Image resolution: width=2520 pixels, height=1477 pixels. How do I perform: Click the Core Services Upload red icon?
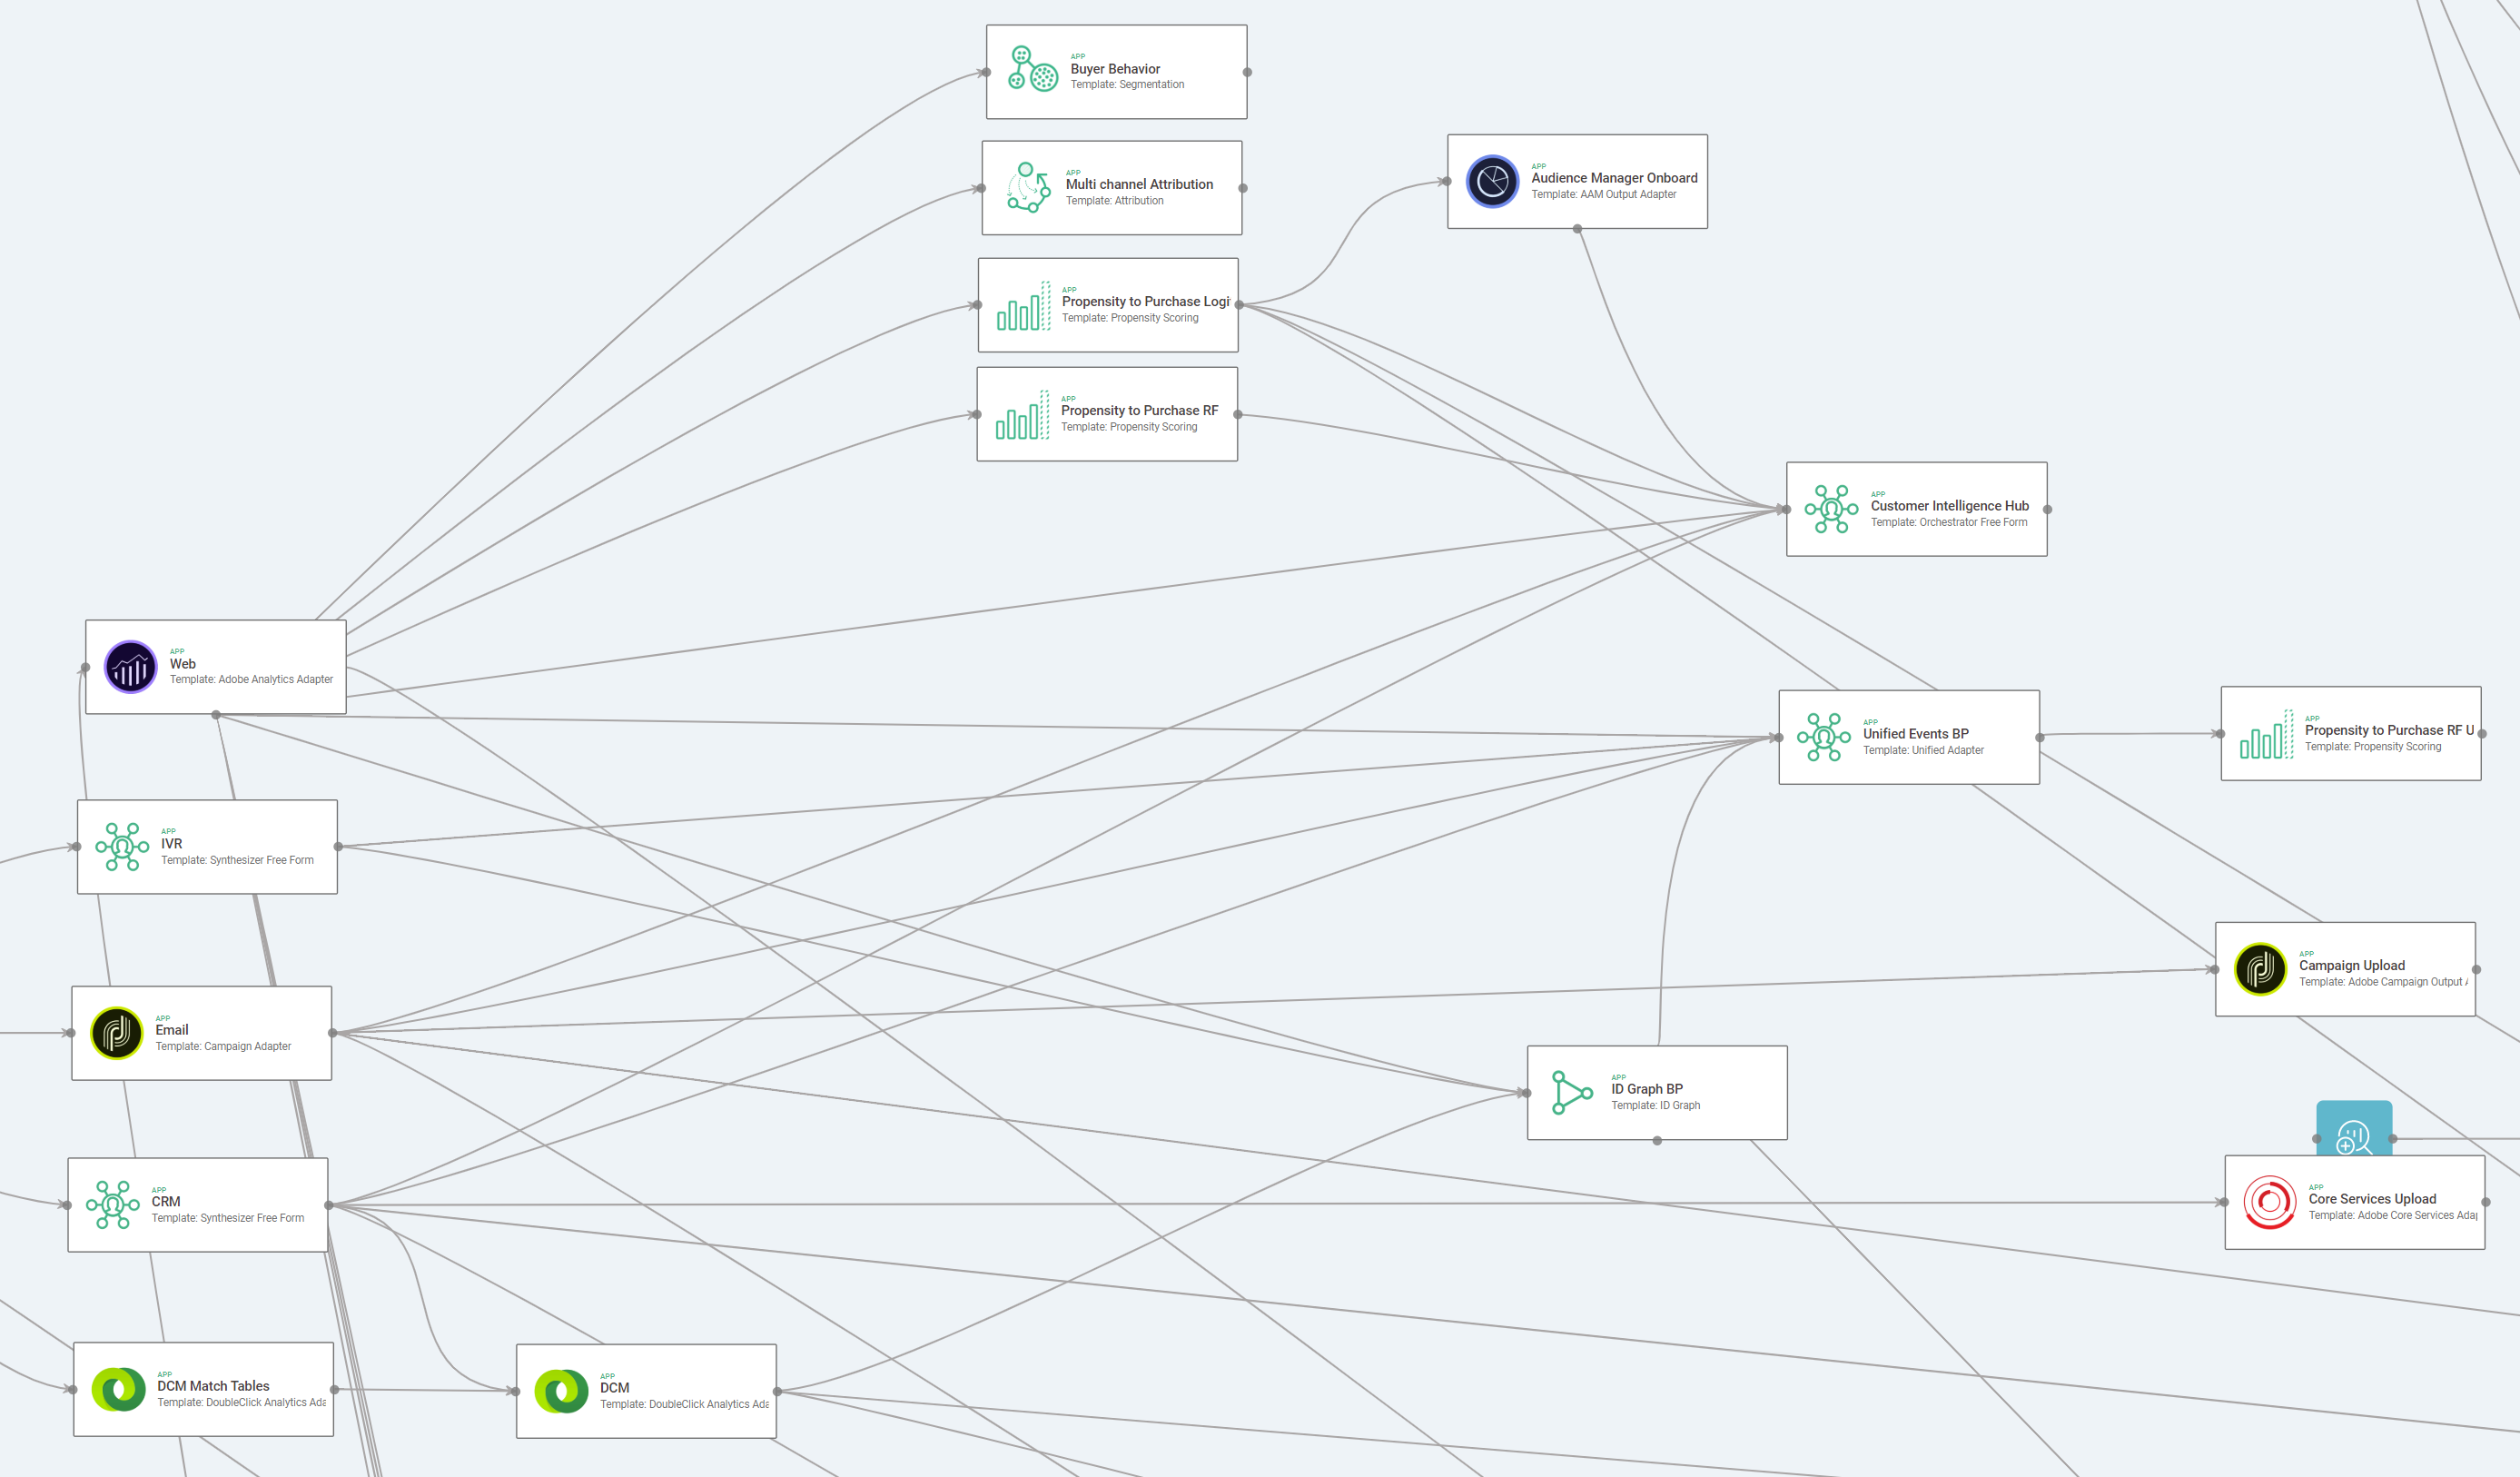[x=2269, y=1202]
